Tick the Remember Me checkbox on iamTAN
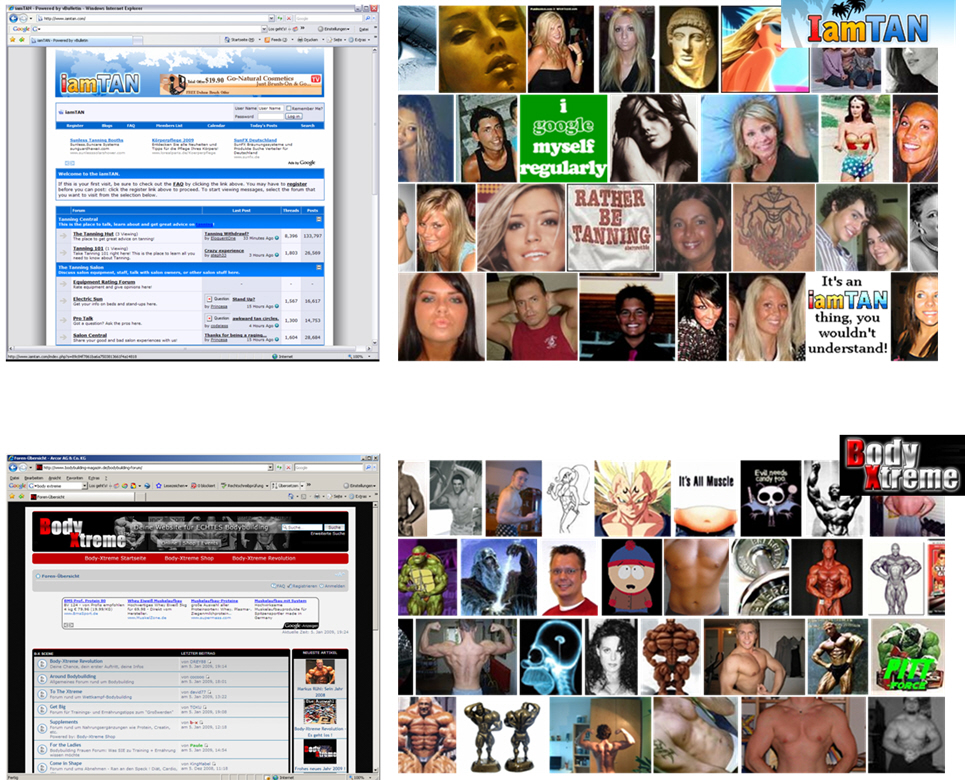 point(288,108)
